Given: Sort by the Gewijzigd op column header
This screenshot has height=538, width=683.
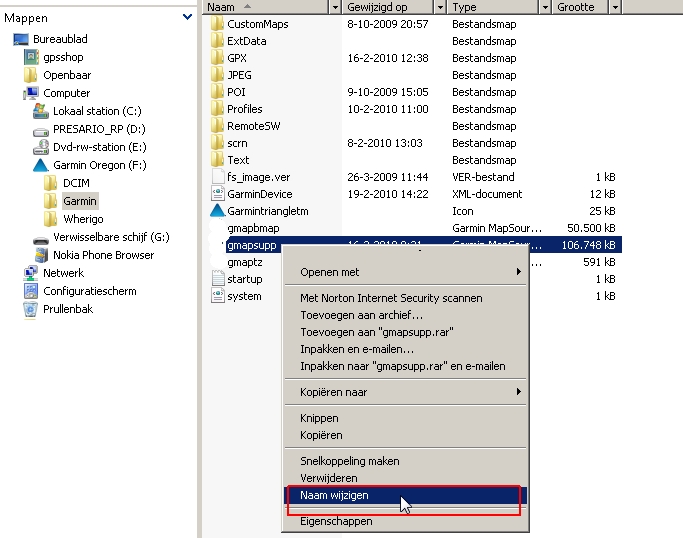Looking at the screenshot, I should tap(389, 7).
